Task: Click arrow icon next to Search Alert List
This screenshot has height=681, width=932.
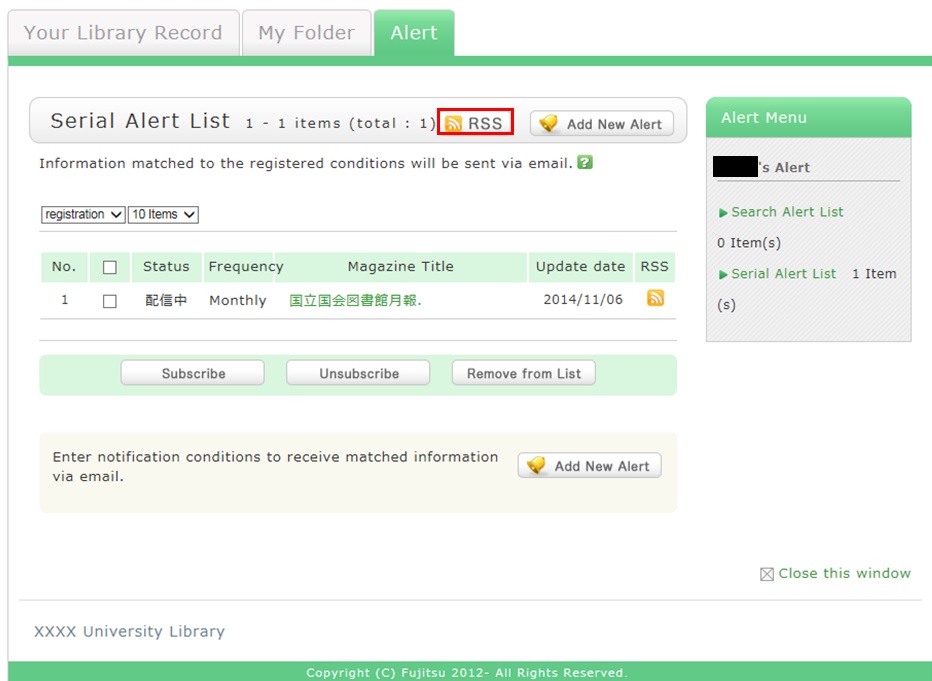Action: 723,213
